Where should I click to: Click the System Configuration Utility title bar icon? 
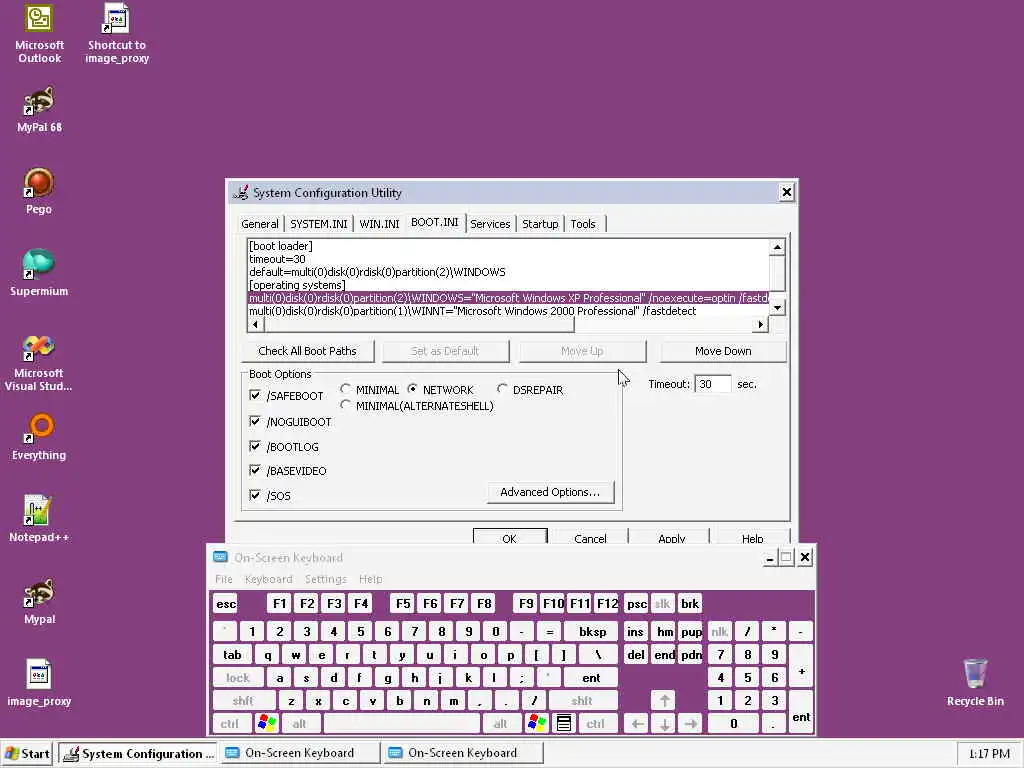click(241, 193)
